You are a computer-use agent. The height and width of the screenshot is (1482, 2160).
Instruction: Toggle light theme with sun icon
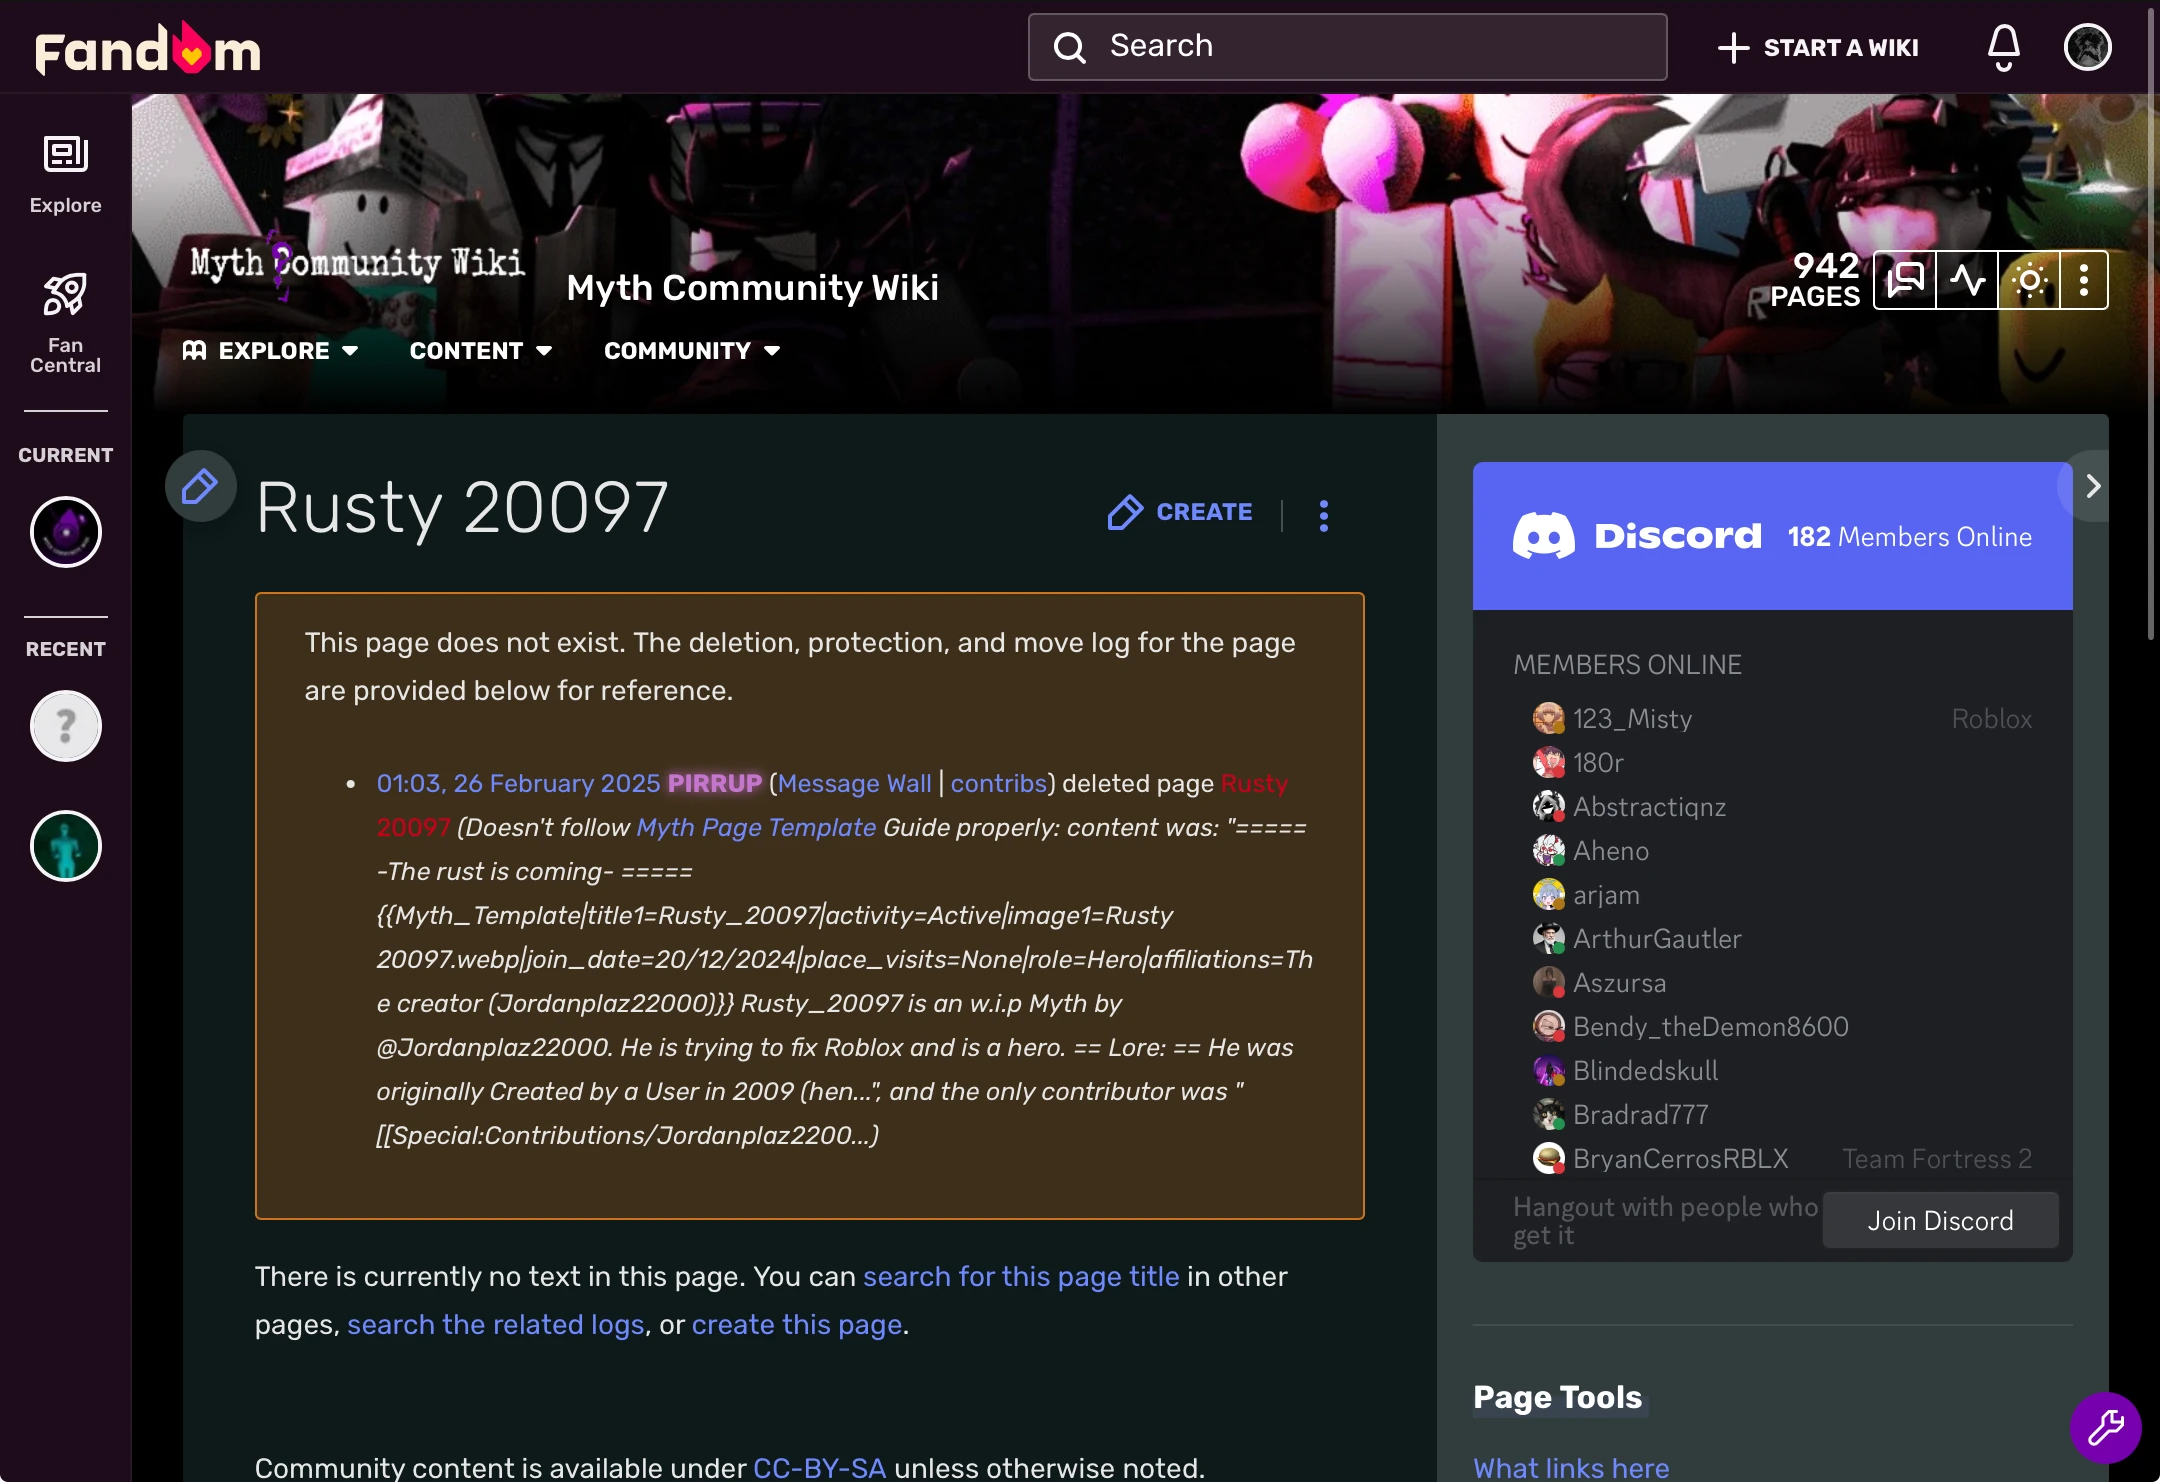[2030, 280]
